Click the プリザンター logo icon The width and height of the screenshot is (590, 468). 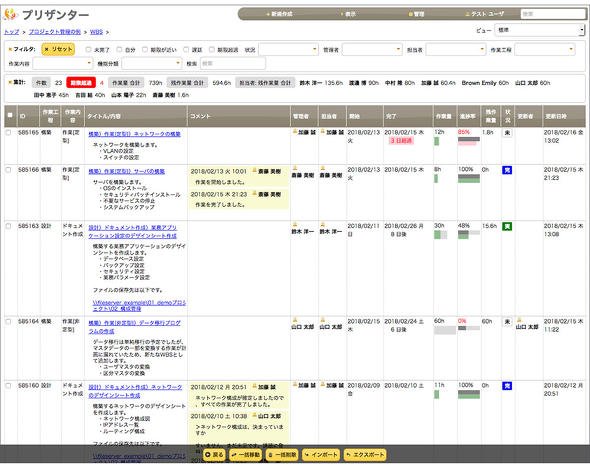click(x=10, y=14)
